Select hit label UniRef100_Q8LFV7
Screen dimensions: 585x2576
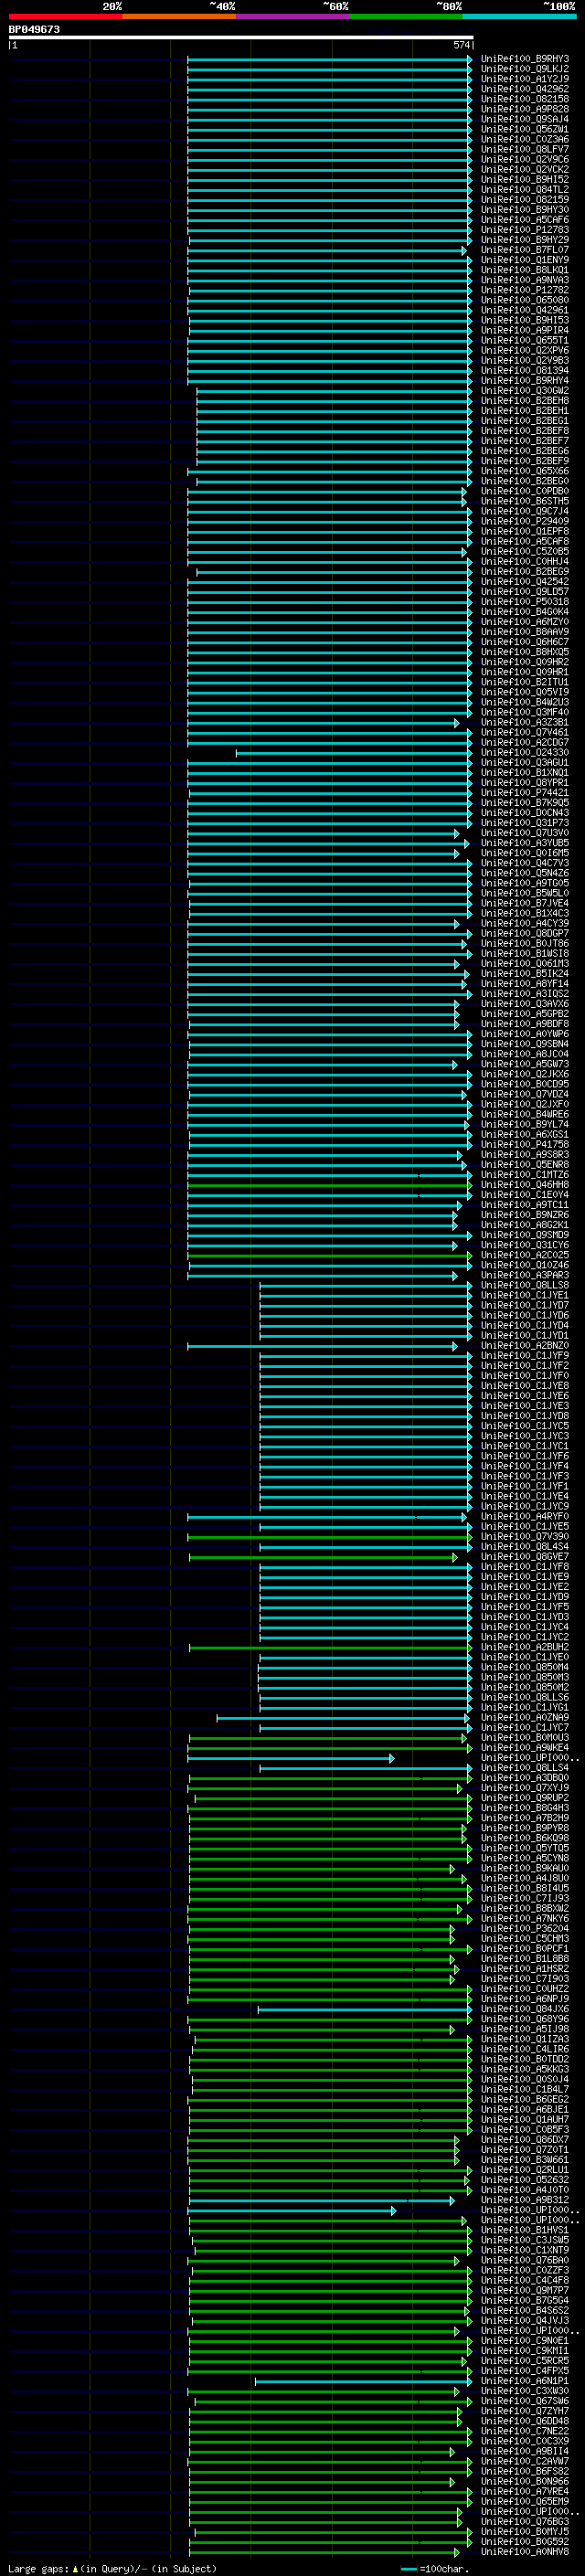point(524,149)
